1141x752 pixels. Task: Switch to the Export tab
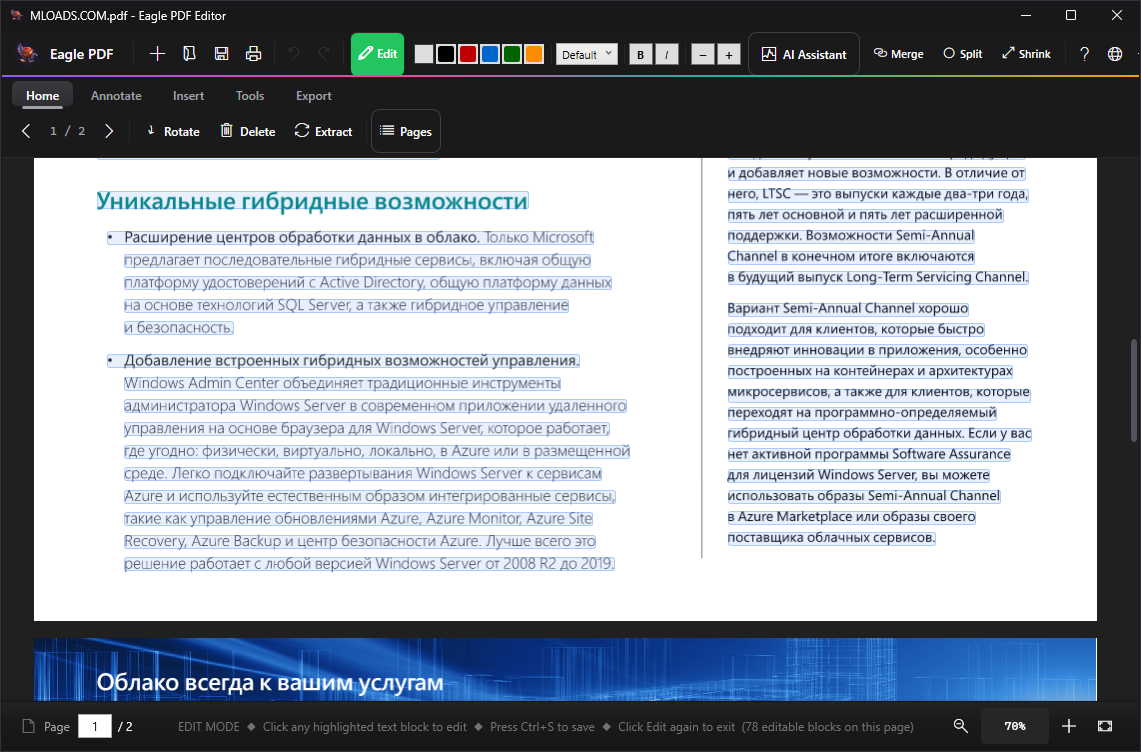coord(314,95)
